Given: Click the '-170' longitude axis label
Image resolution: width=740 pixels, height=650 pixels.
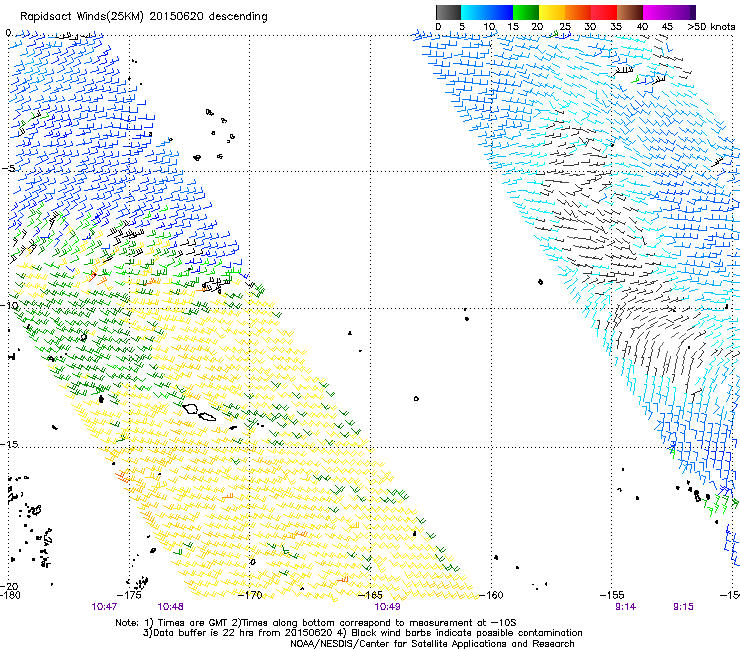Looking at the screenshot, I should click(250, 595).
